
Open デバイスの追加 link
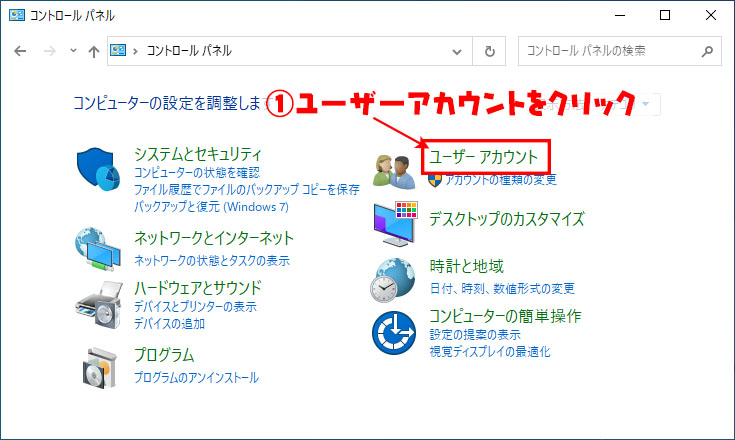pos(169,323)
